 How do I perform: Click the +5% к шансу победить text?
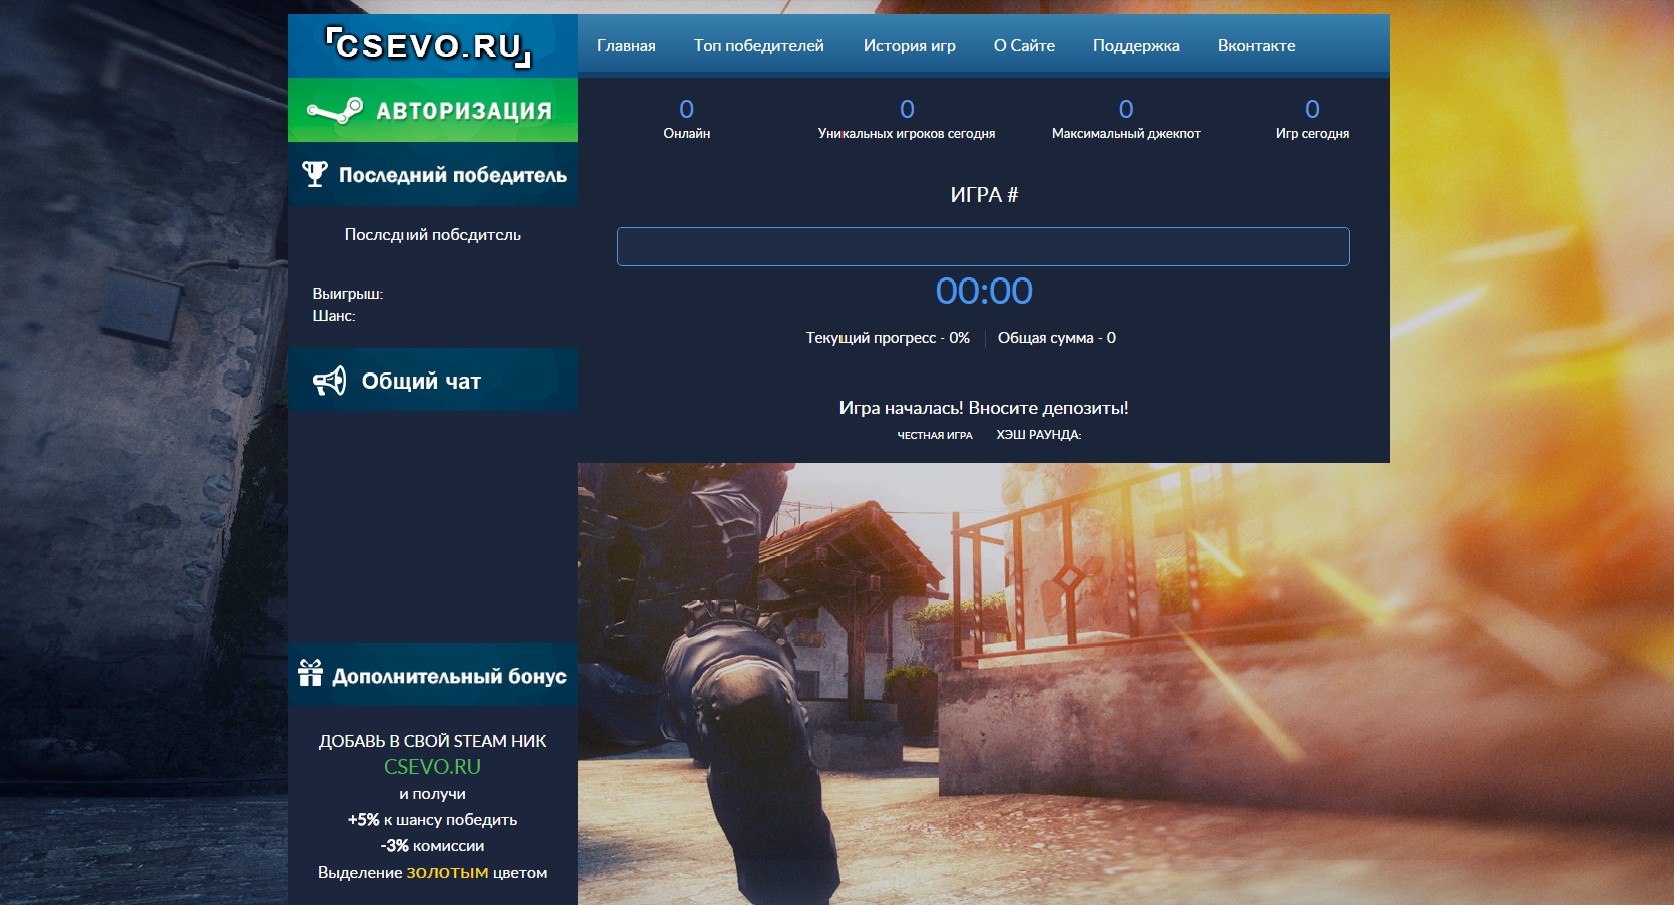432,820
